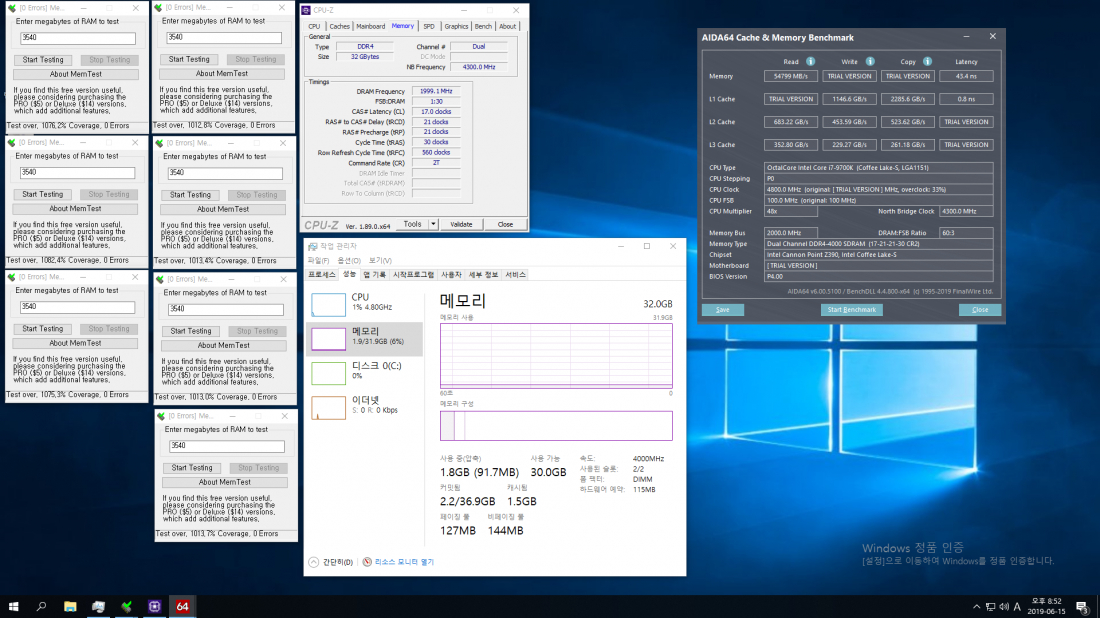Switch to AIDA64 via the red 64 taskbar icon
1100x618 pixels.
point(182,606)
